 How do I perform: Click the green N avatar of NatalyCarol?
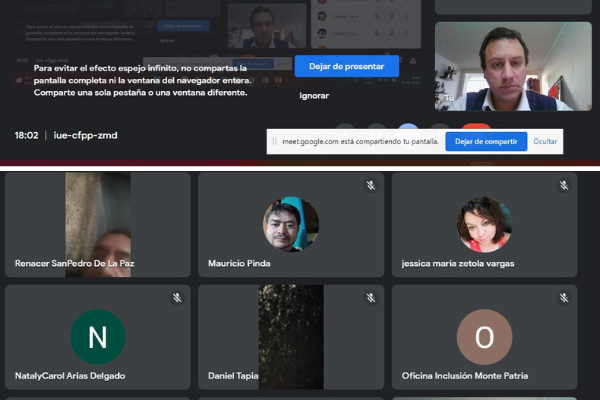[97, 337]
